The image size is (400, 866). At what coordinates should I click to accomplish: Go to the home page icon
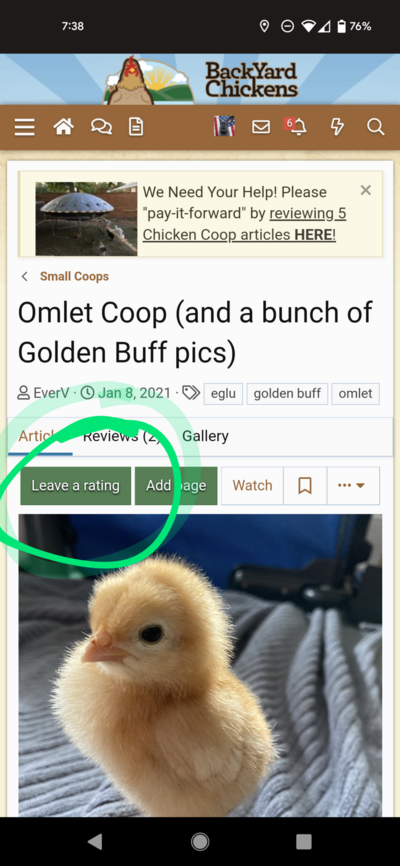(x=64, y=128)
